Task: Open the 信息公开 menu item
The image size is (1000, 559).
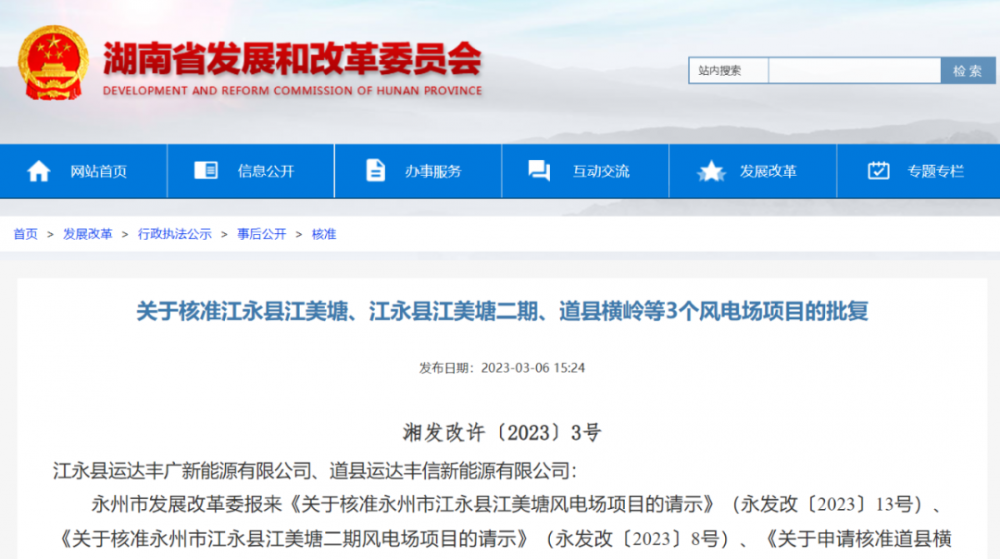Action: pos(251,171)
